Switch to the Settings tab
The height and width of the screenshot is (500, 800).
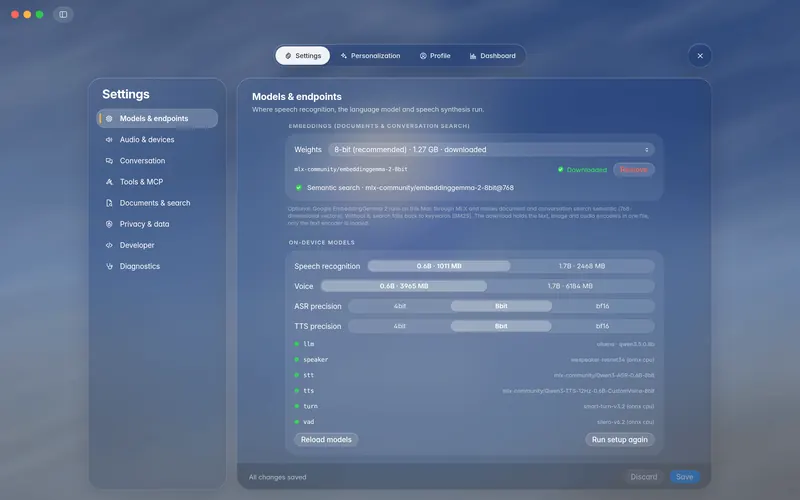(x=303, y=56)
